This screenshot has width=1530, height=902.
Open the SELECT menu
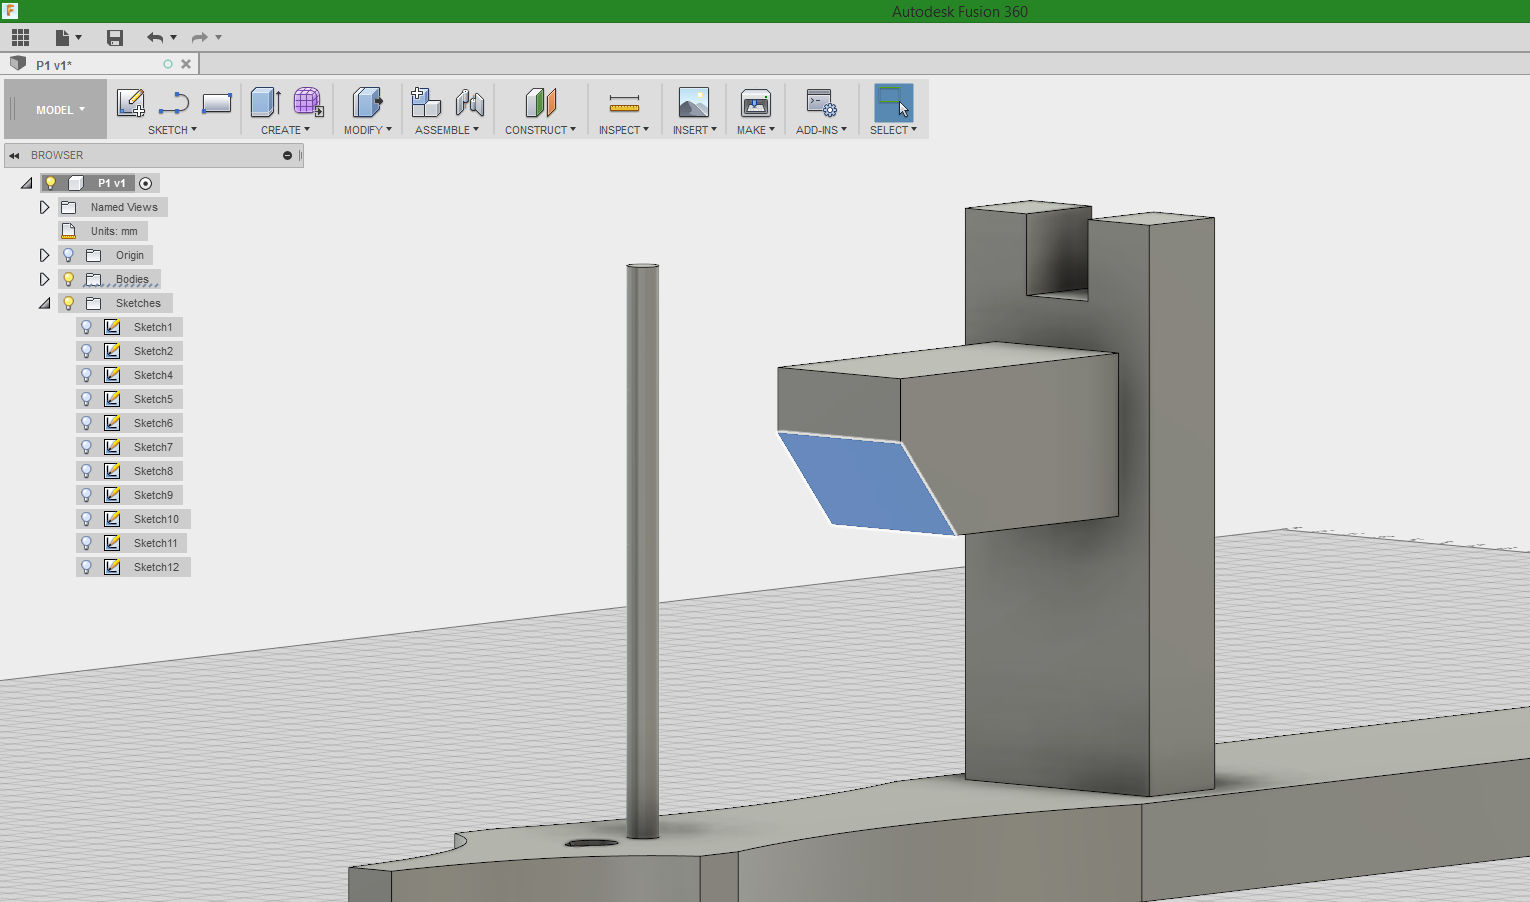point(893,130)
